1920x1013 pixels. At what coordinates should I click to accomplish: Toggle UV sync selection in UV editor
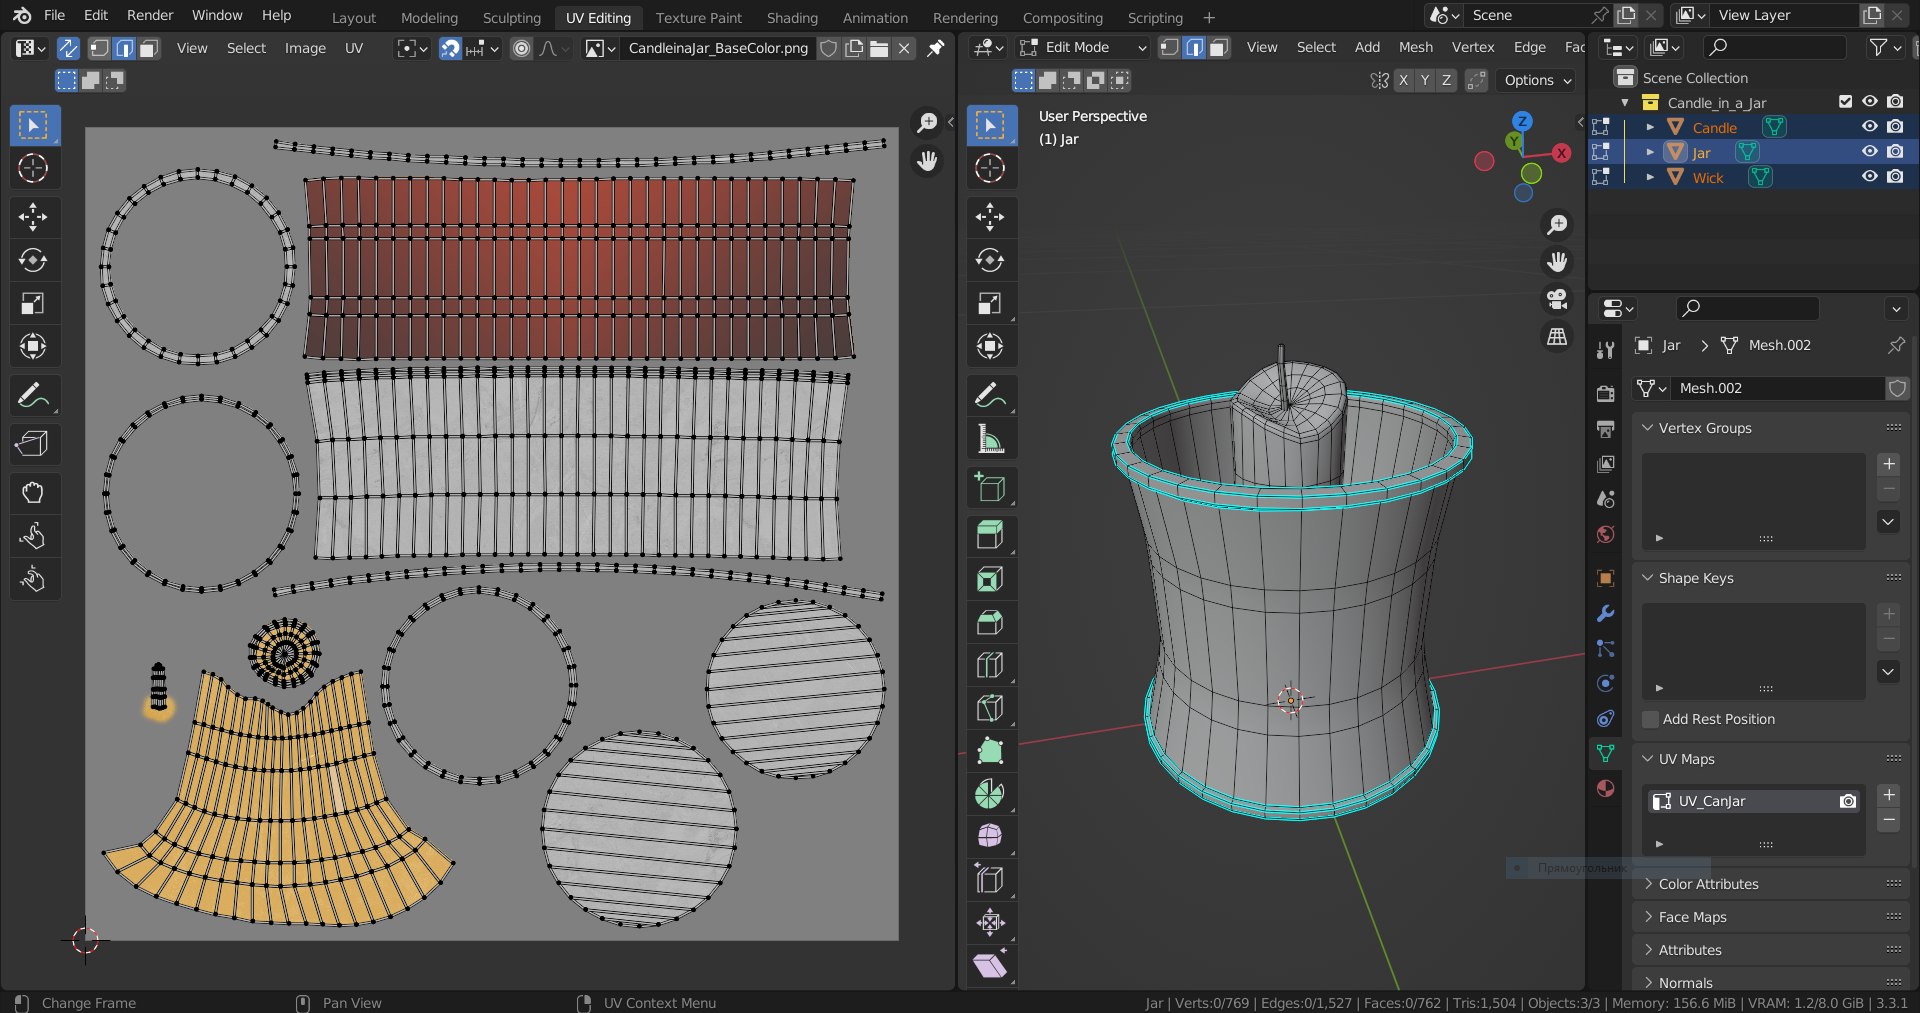68,48
